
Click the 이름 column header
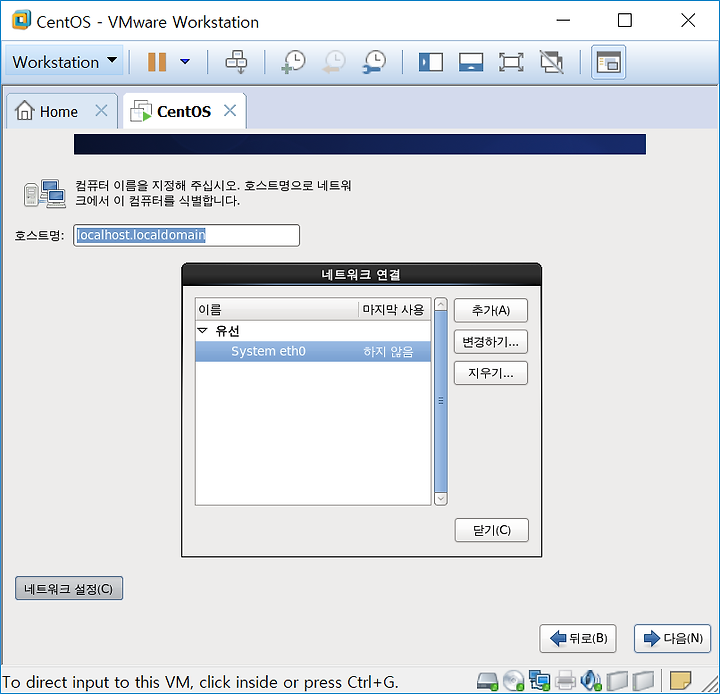276,310
